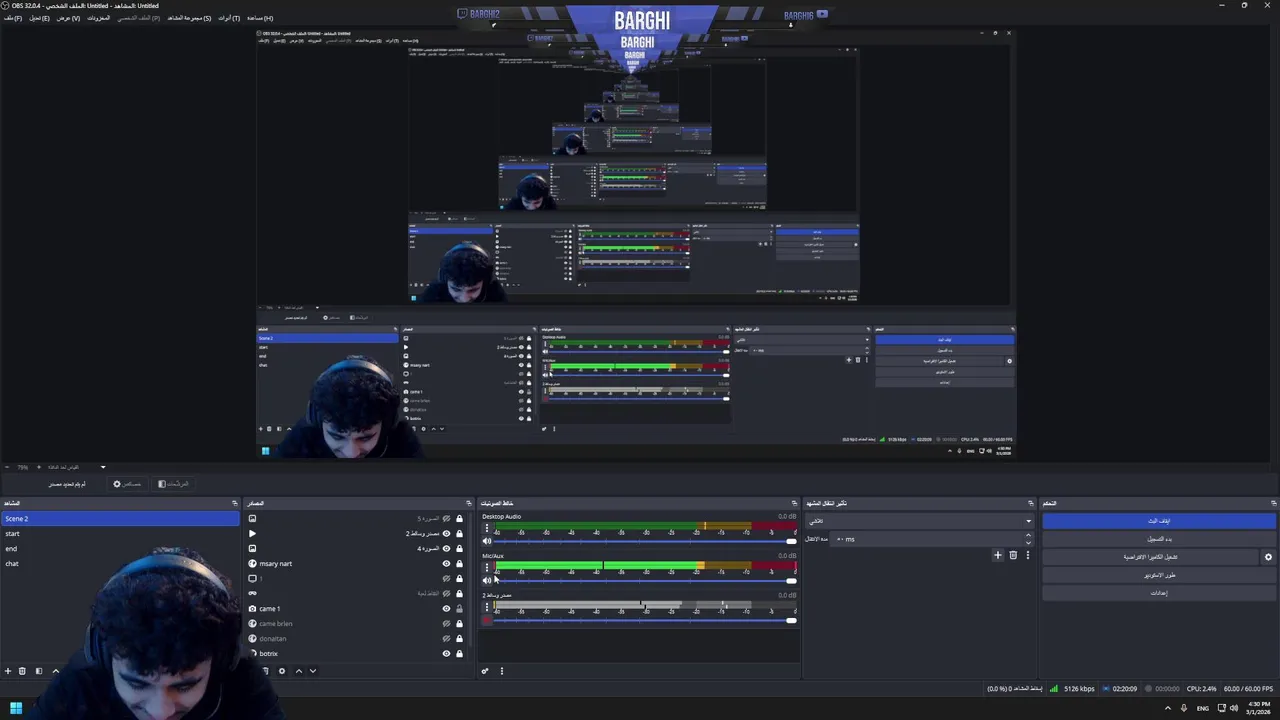
Task: Hide the botrix source eye
Action: [x=446, y=653]
